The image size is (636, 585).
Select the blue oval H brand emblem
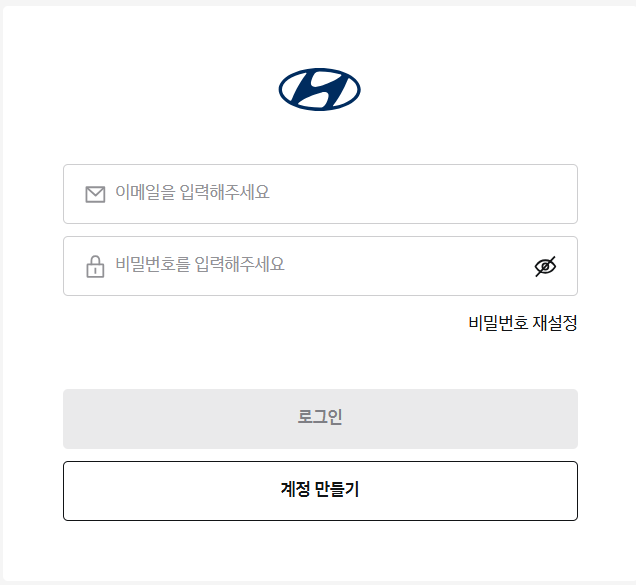320,89
